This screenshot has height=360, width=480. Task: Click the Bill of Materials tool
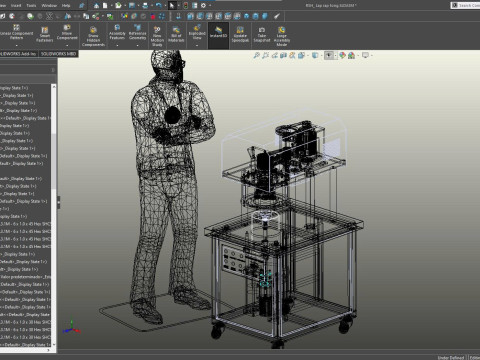[x=176, y=35]
